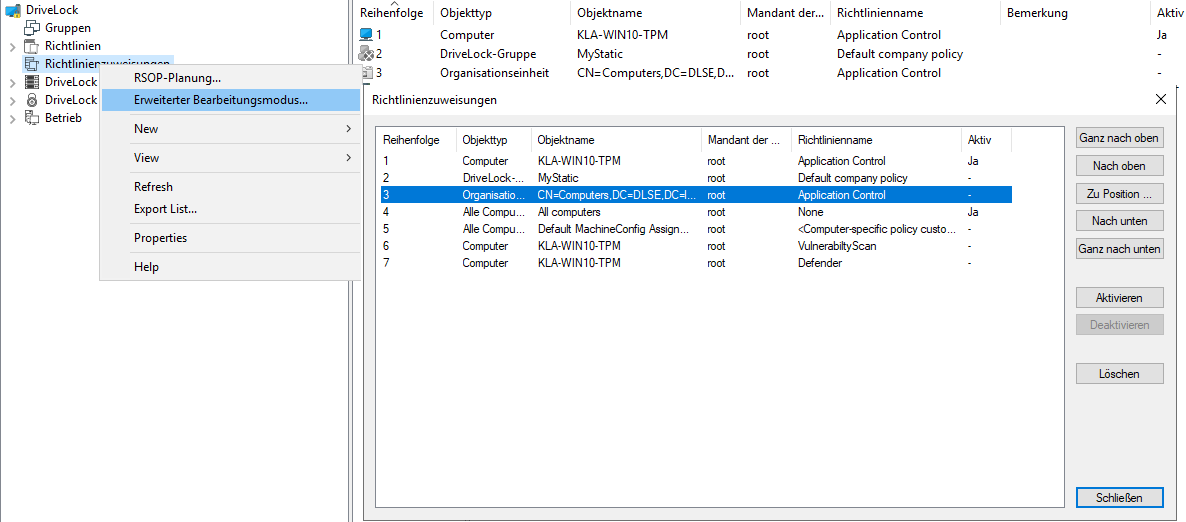Sort dialog list by Richtlinienname column

click(877, 140)
